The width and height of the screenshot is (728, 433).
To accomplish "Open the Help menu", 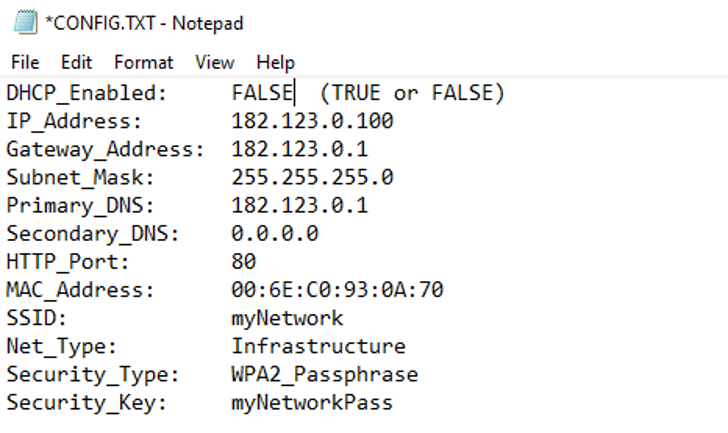I will coord(275,62).
